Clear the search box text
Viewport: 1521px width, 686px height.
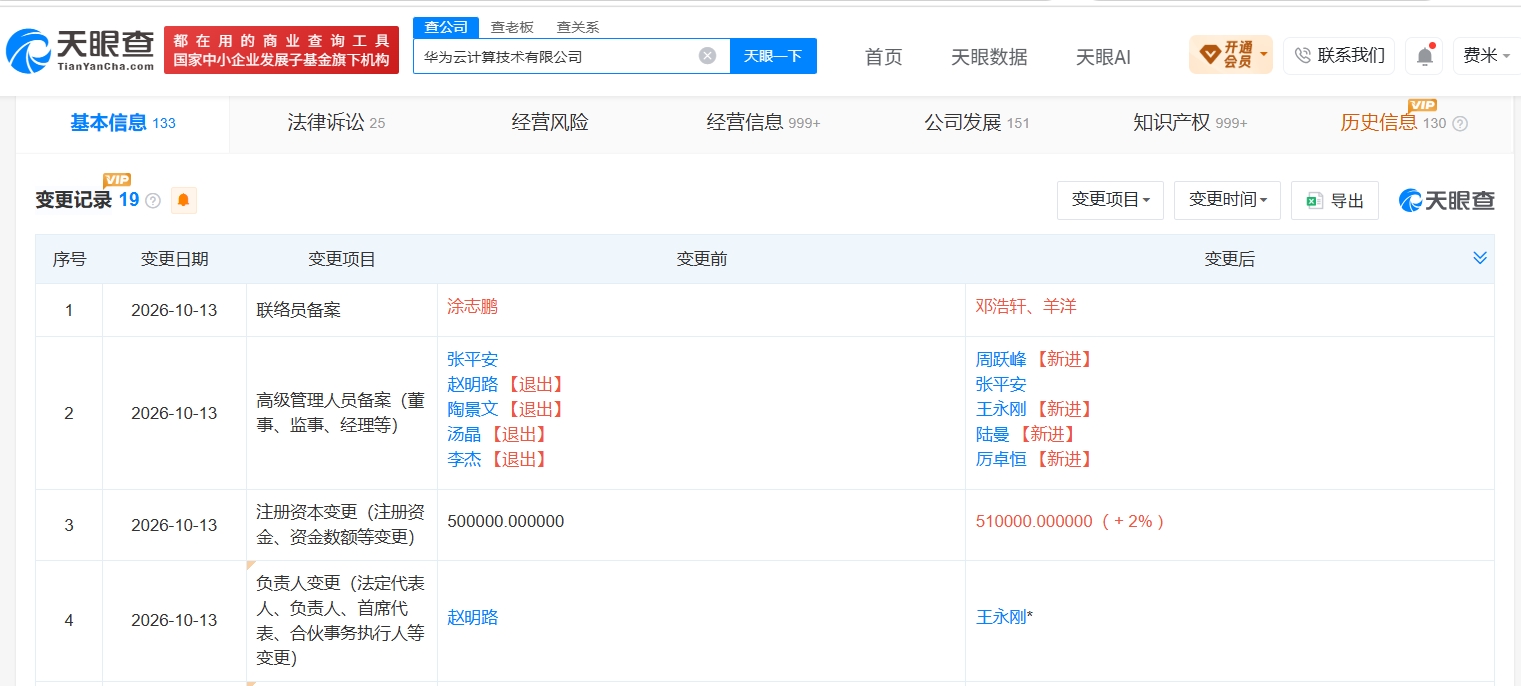point(707,56)
